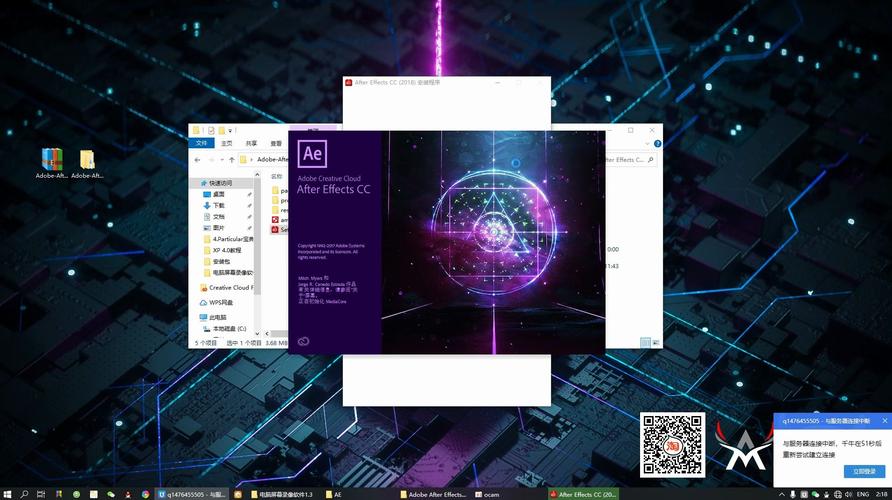Click the Adobe-Aft address bar path

[x=272, y=160]
